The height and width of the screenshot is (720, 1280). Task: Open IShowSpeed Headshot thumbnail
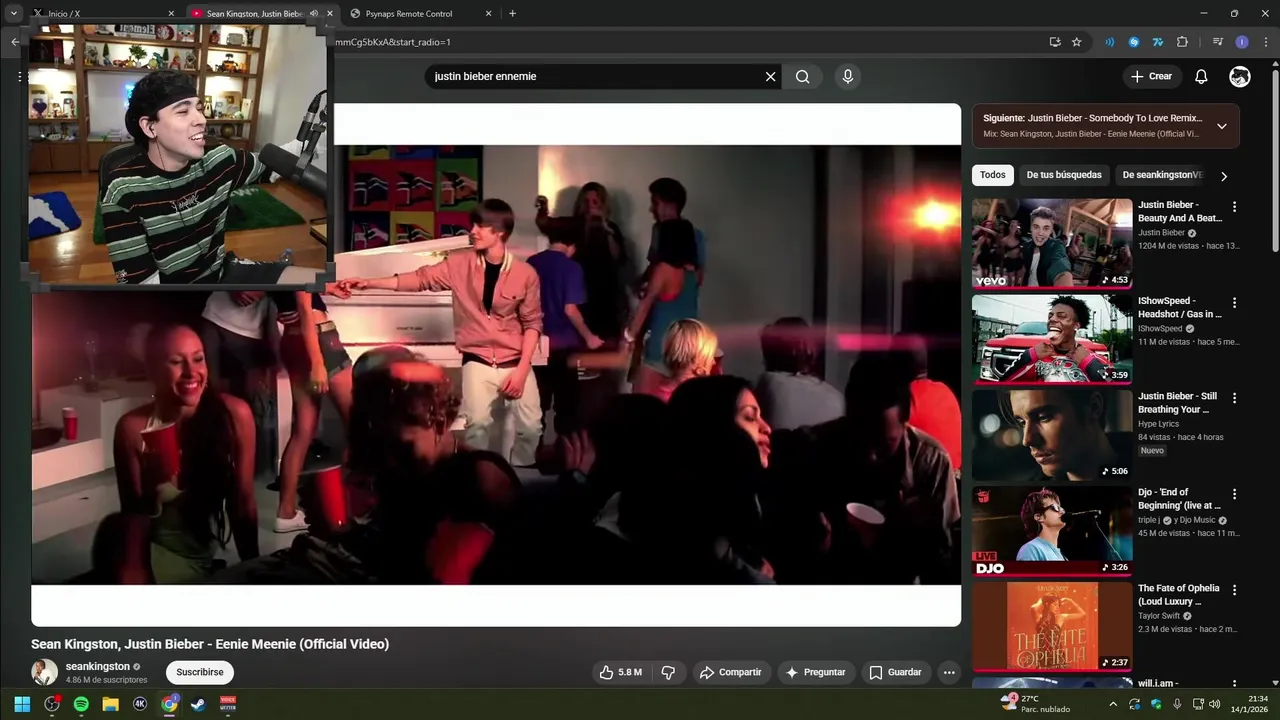(x=1052, y=339)
